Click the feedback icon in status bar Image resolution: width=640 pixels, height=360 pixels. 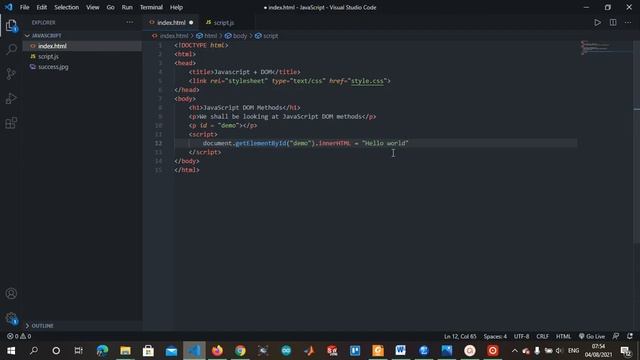click(x=616, y=336)
